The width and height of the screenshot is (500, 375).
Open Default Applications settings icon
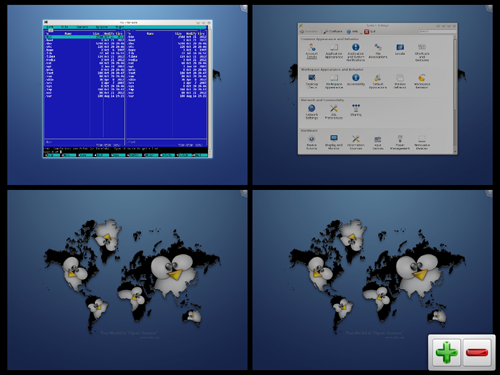378,81
